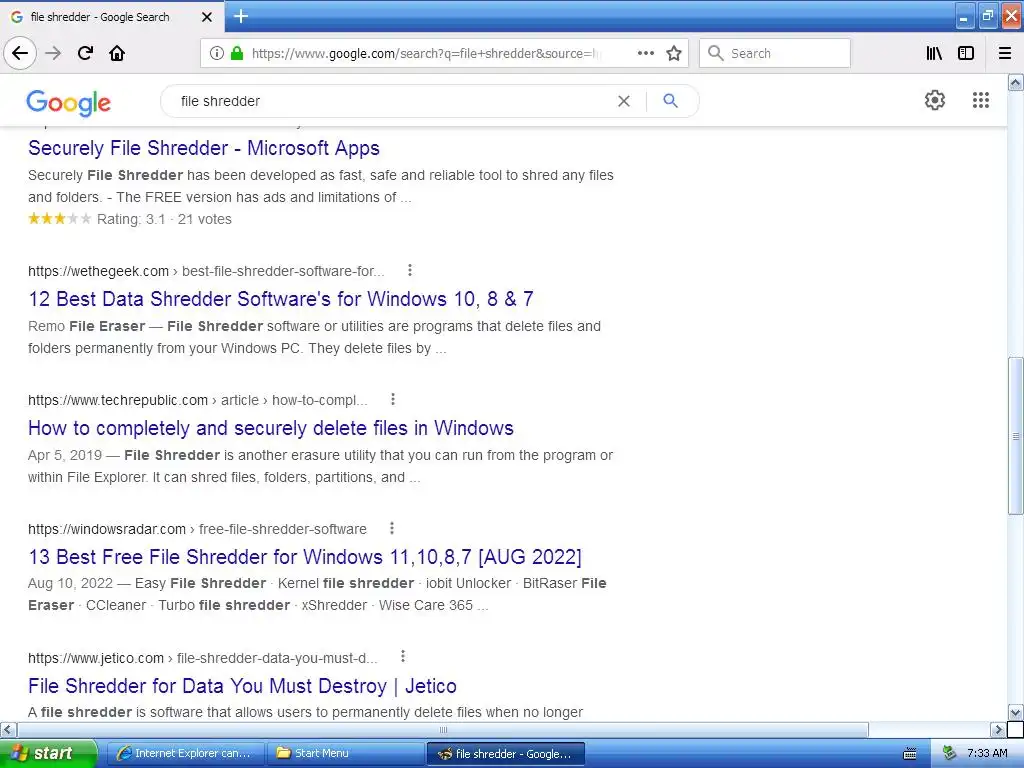Viewport: 1024px width, 768px height.
Task: Click the vertical scrollbar thumb
Action: coord(1015,436)
